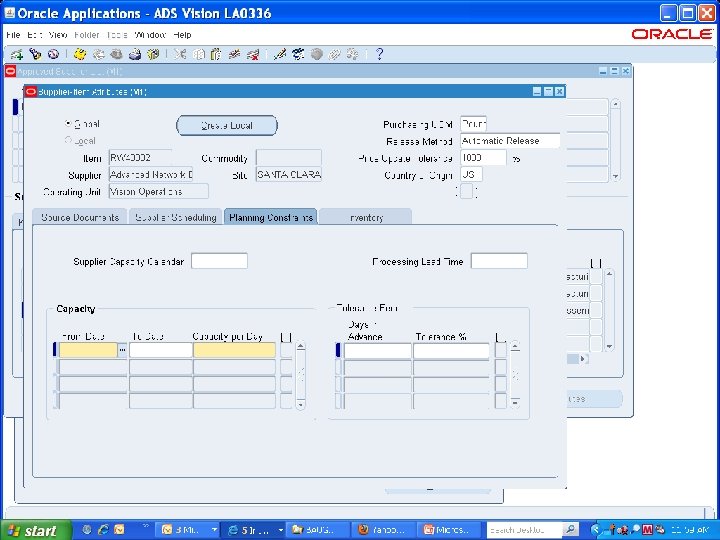This screenshot has width=720, height=540.
Task: Select the Planning Constraints tab
Action: (x=270, y=217)
